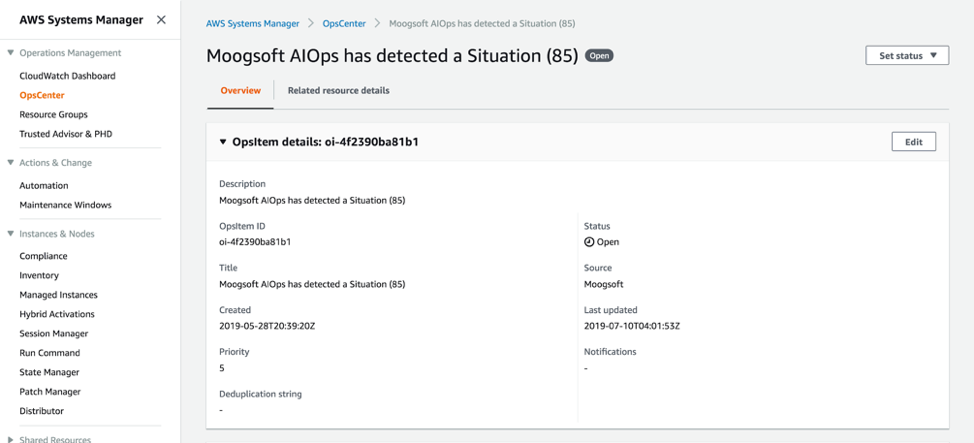Collapse the Actions & Change section
The image size is (974, 443).
pos(11,163)
